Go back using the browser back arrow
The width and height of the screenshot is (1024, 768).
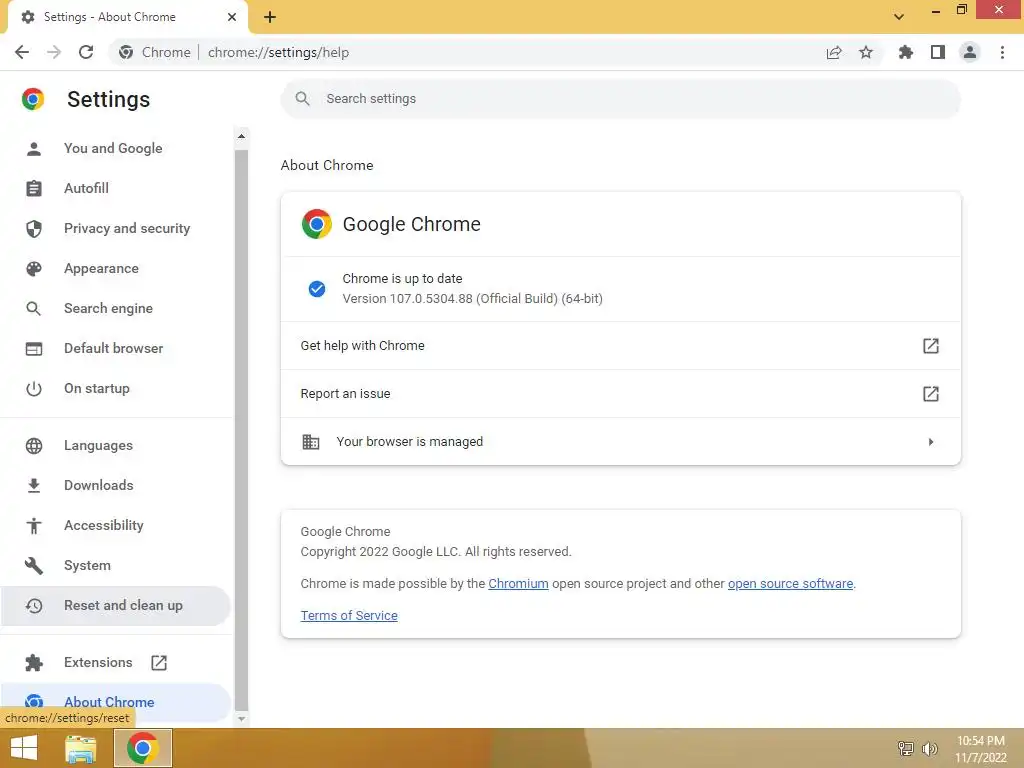click(22, 52)
